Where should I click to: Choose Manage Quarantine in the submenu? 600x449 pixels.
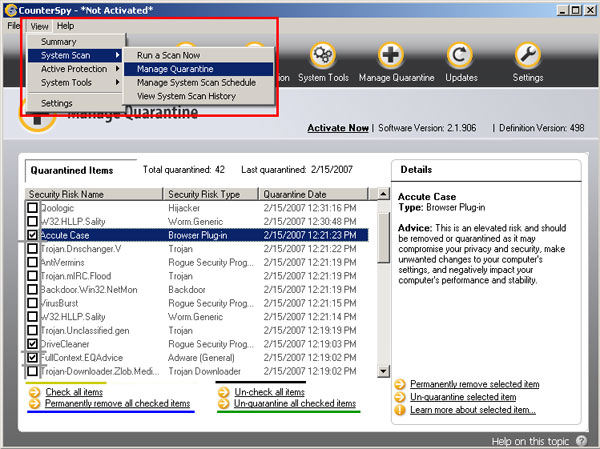pos(199,69)
